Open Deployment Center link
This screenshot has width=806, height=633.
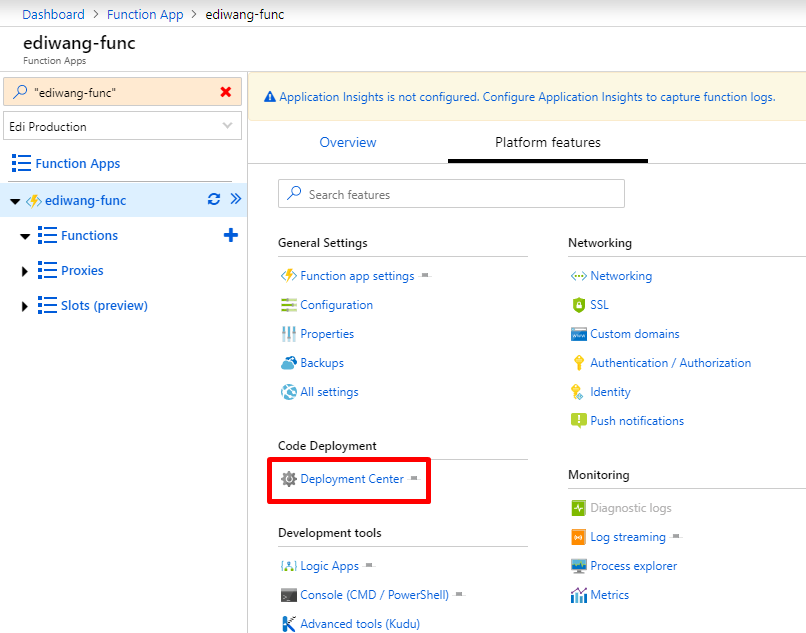(352, 479)
